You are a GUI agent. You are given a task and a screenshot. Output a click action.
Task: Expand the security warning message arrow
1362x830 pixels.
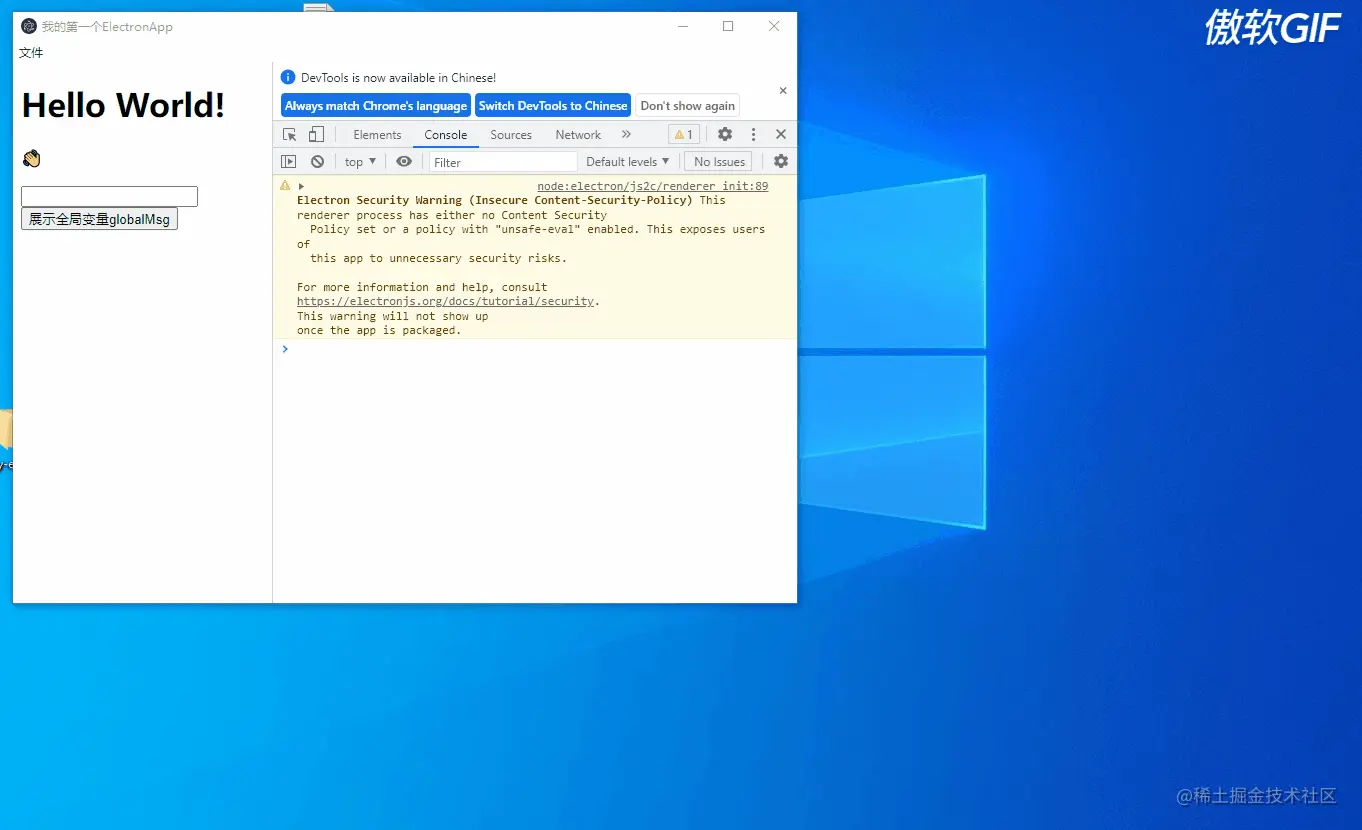click(x=301, y=187)
